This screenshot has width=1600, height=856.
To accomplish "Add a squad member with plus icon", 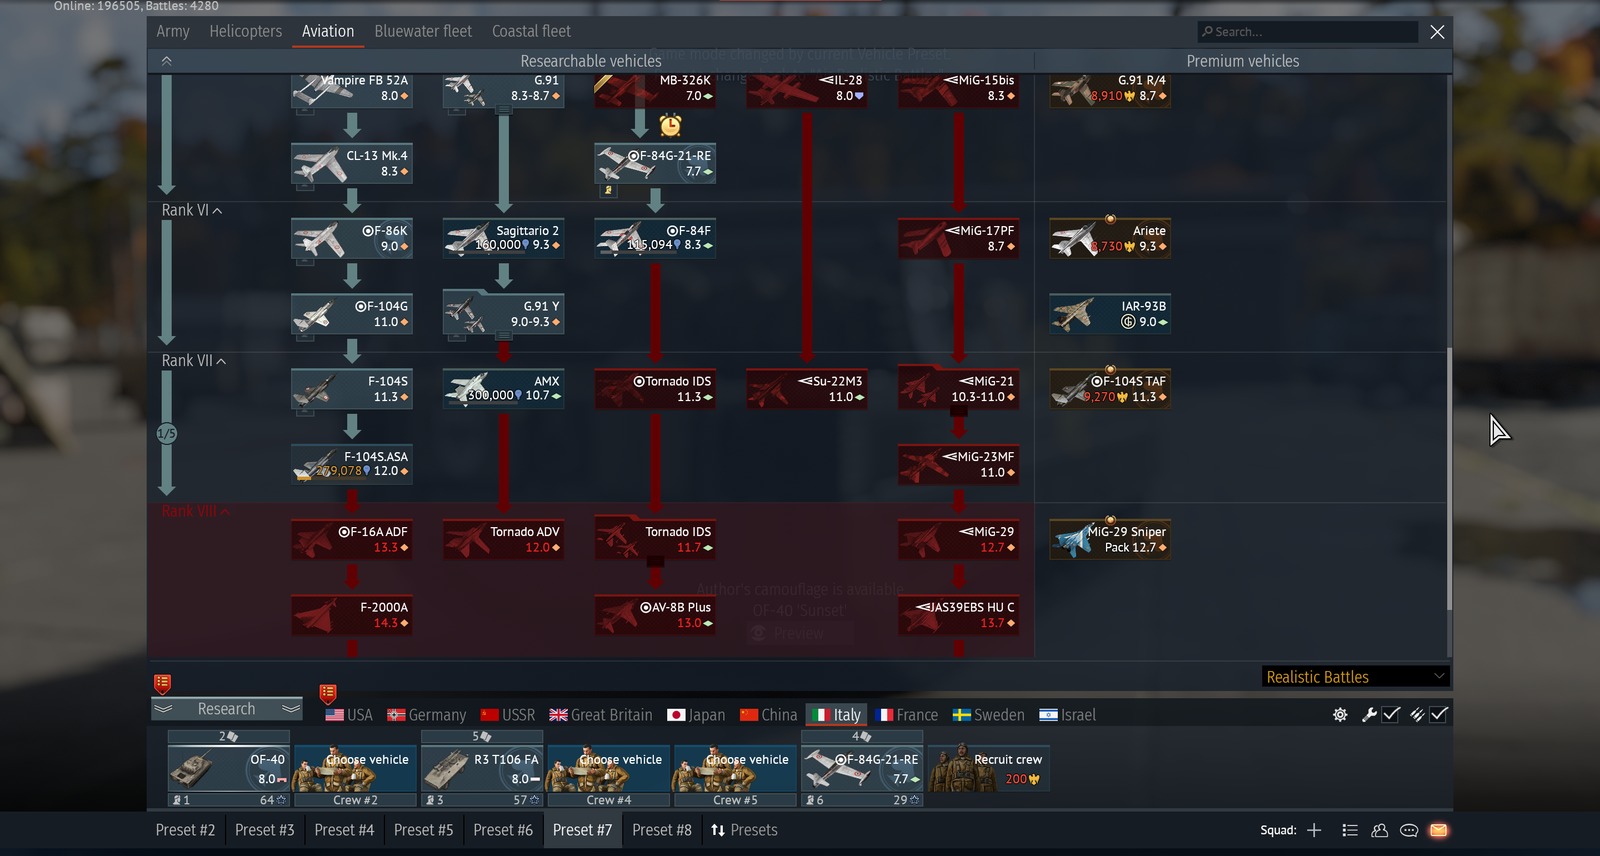I will click(x=1314, y=830).
